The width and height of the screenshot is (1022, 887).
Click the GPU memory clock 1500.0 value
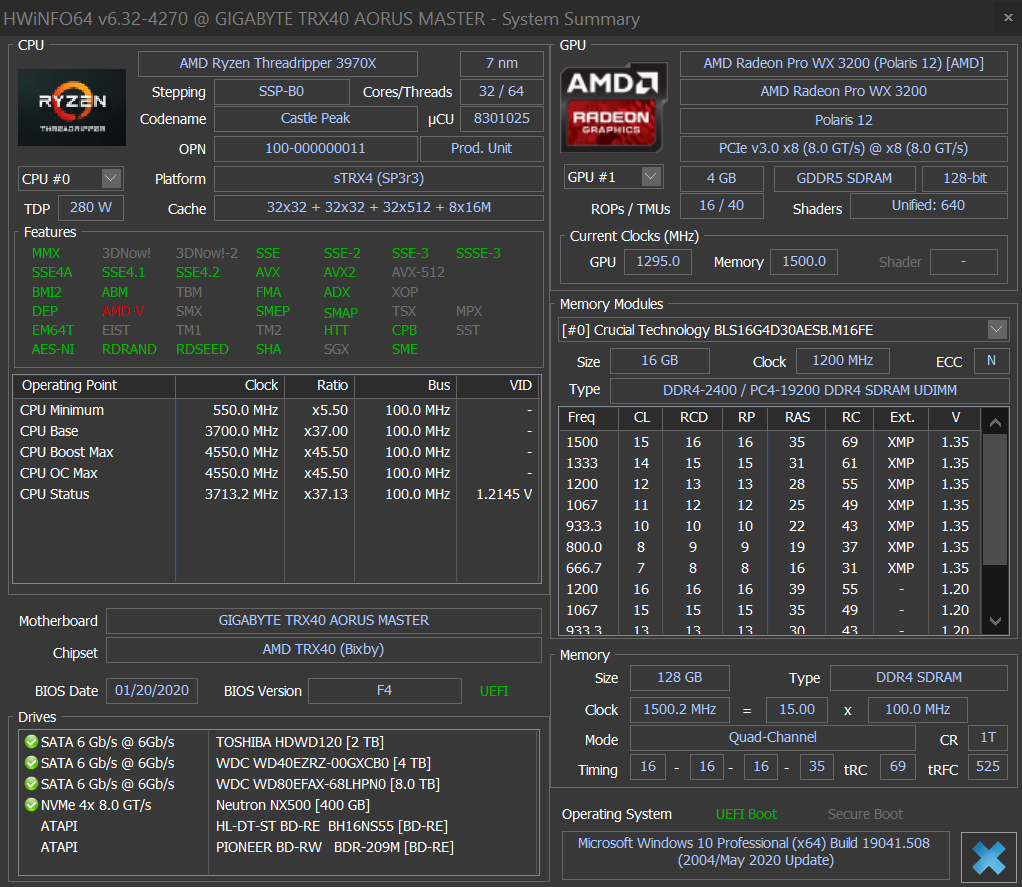tap(804, 262)
